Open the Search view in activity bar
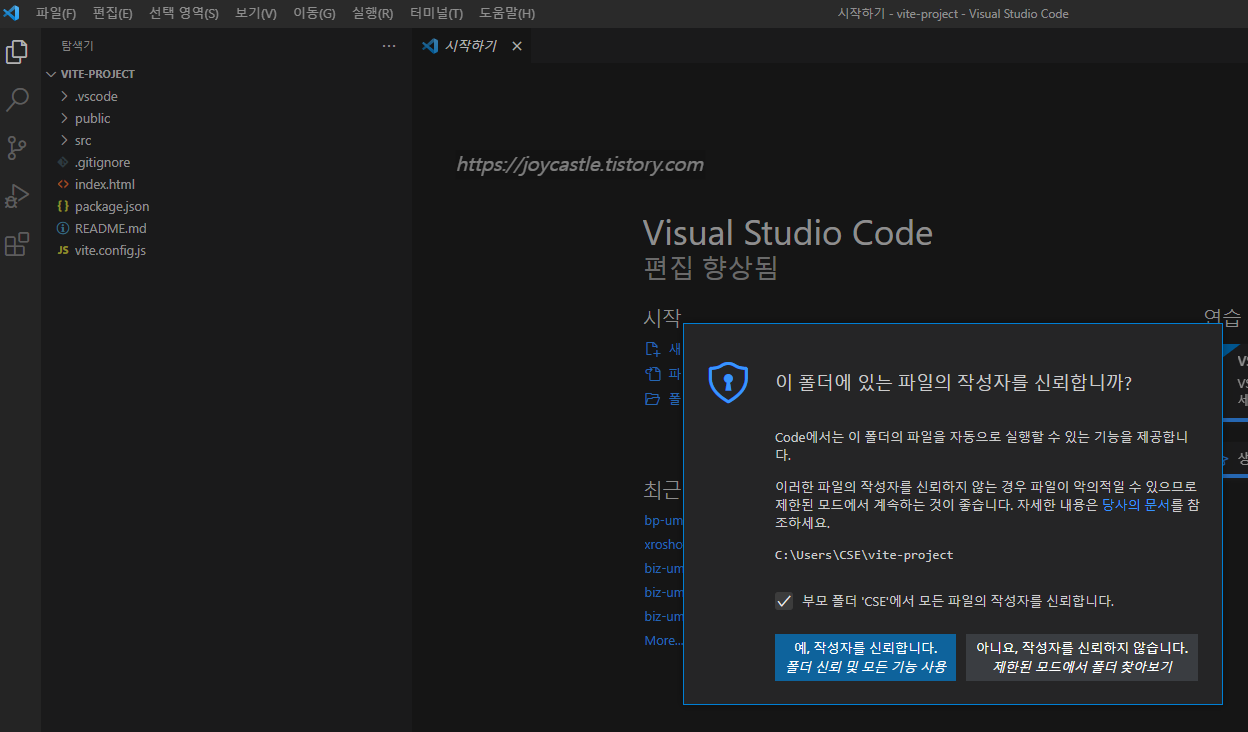 point(17,100)
